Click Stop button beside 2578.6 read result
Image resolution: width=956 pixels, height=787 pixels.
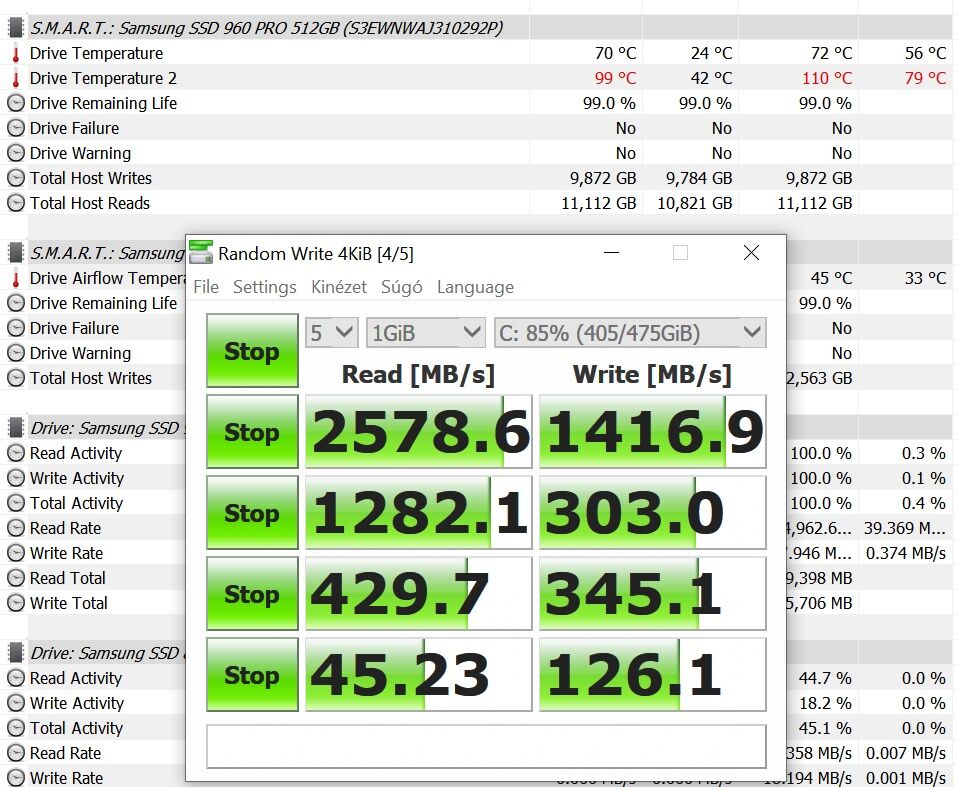coord(252,432)
